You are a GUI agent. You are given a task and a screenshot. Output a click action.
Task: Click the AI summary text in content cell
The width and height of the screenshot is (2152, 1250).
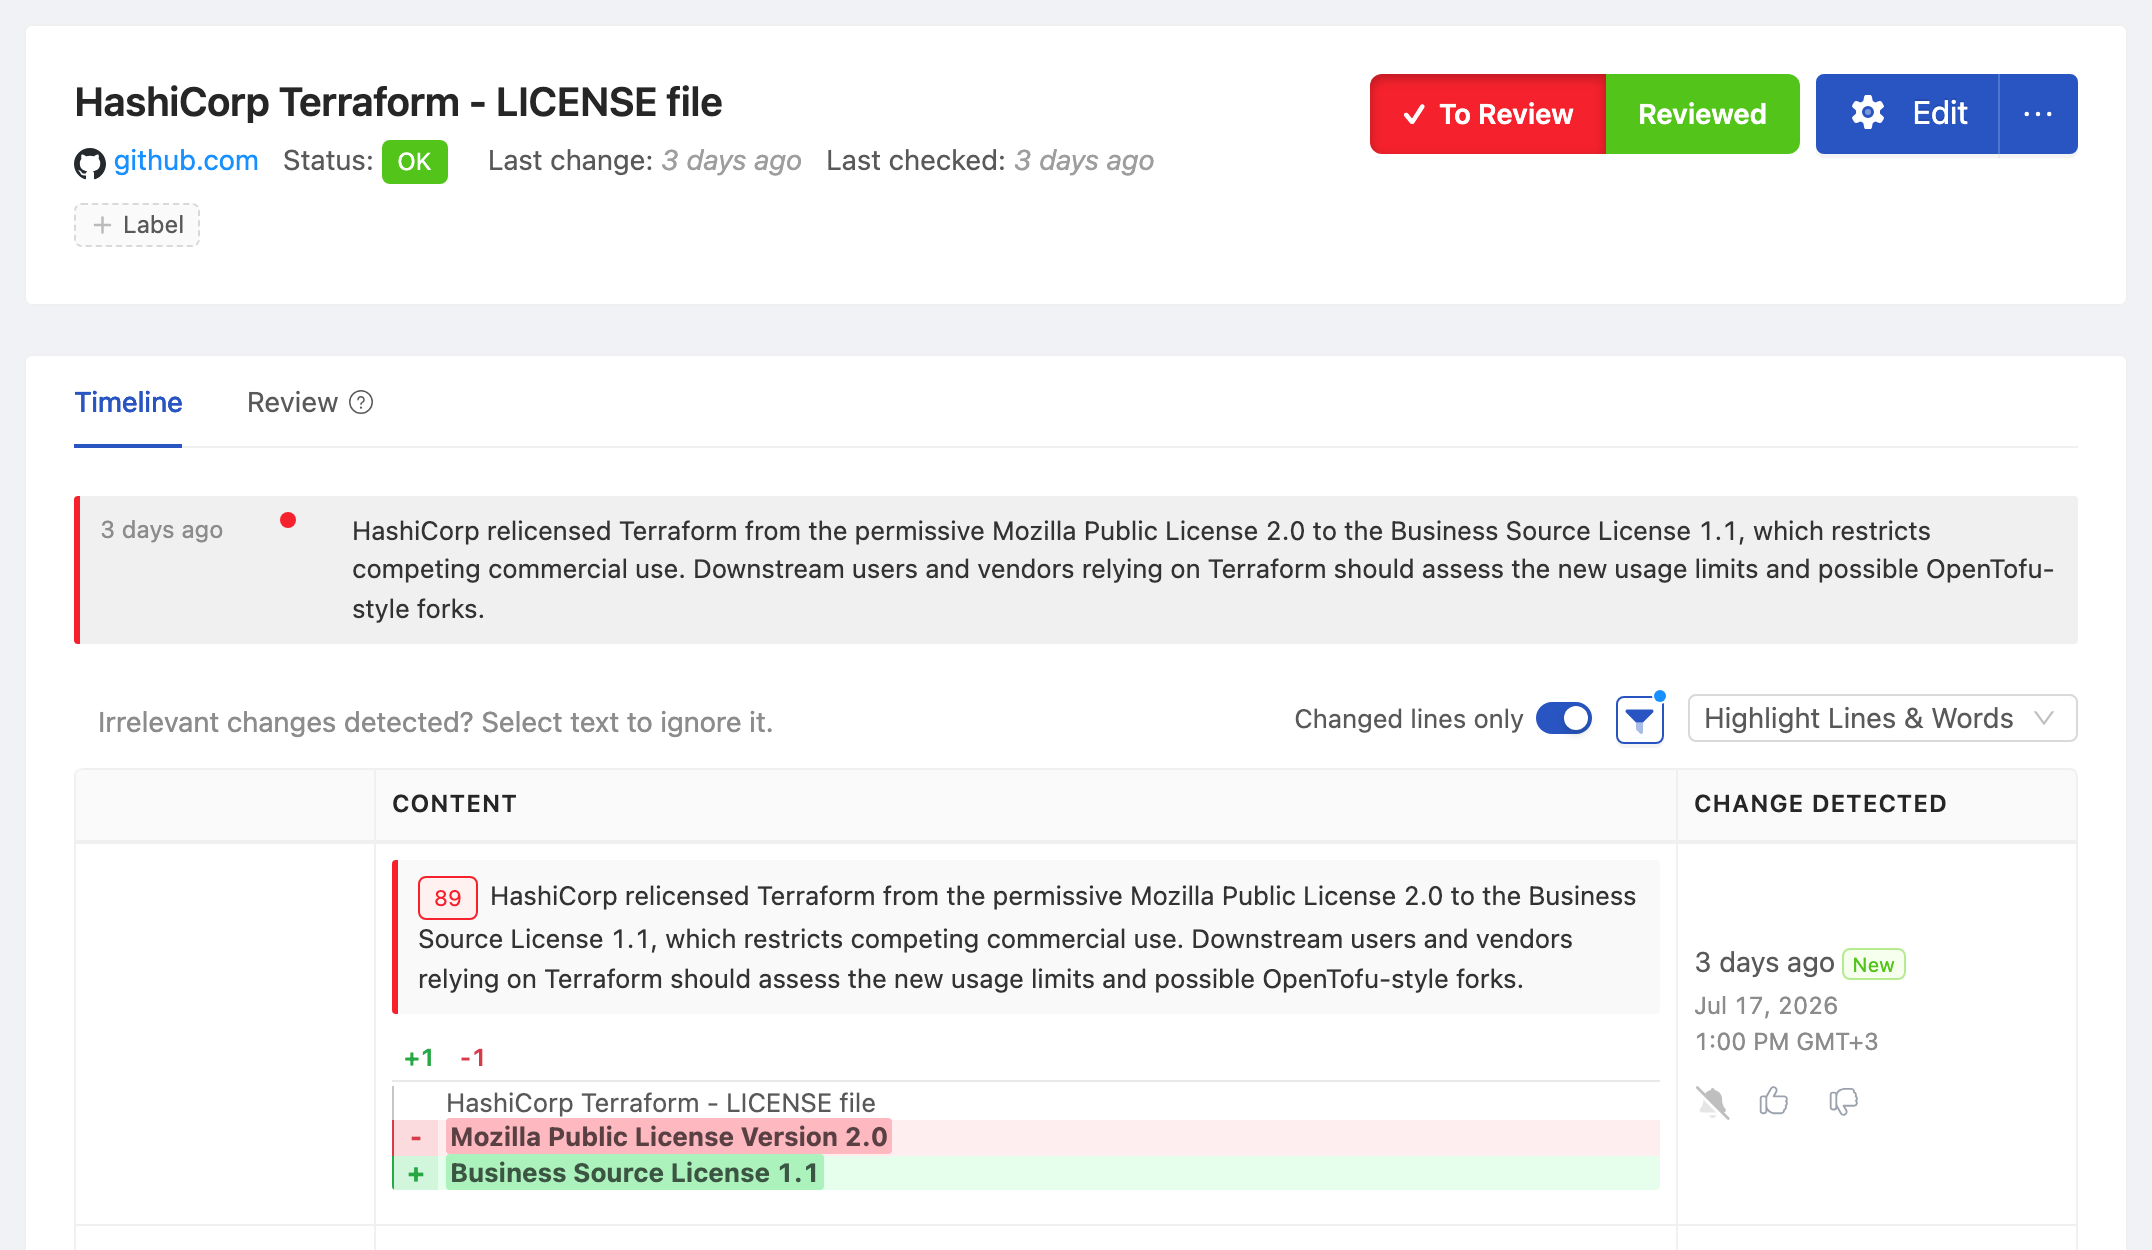[1026, 938]
